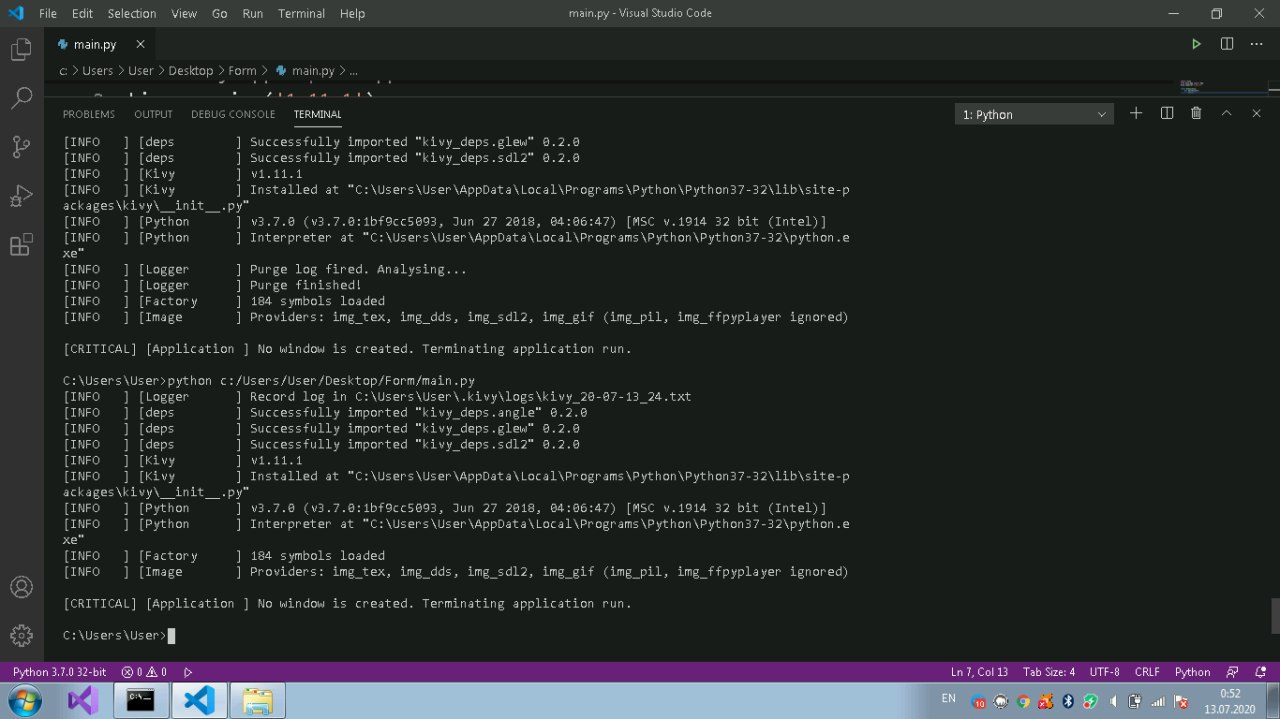Open the VS Code logo application menu
Screen dimensions: 1280x719
(x=15, y=13)
